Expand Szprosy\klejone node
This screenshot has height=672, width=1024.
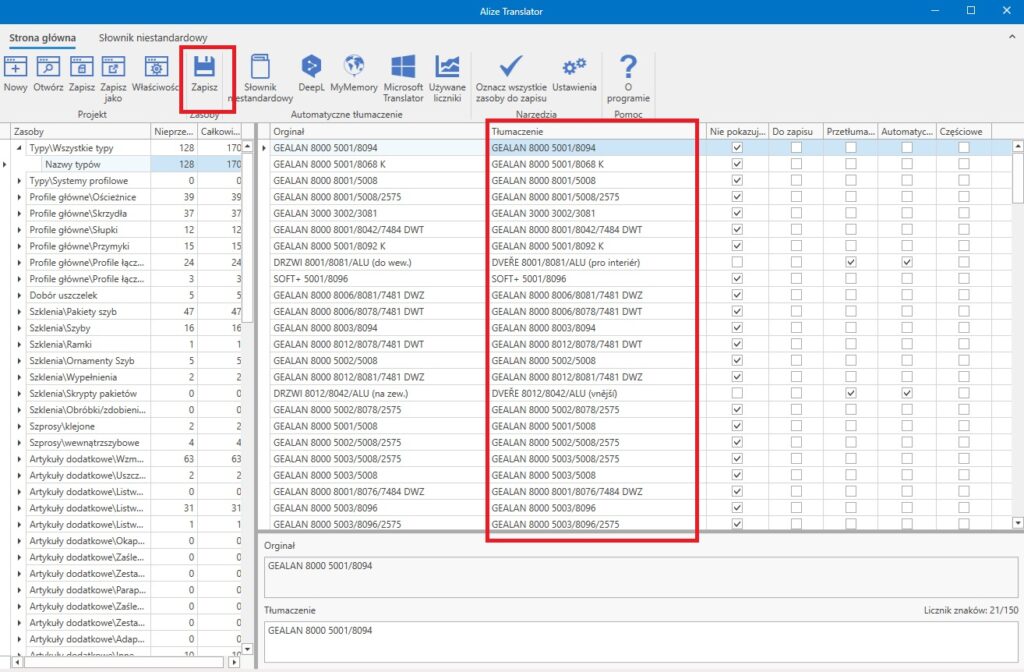(x=19, y=426)
